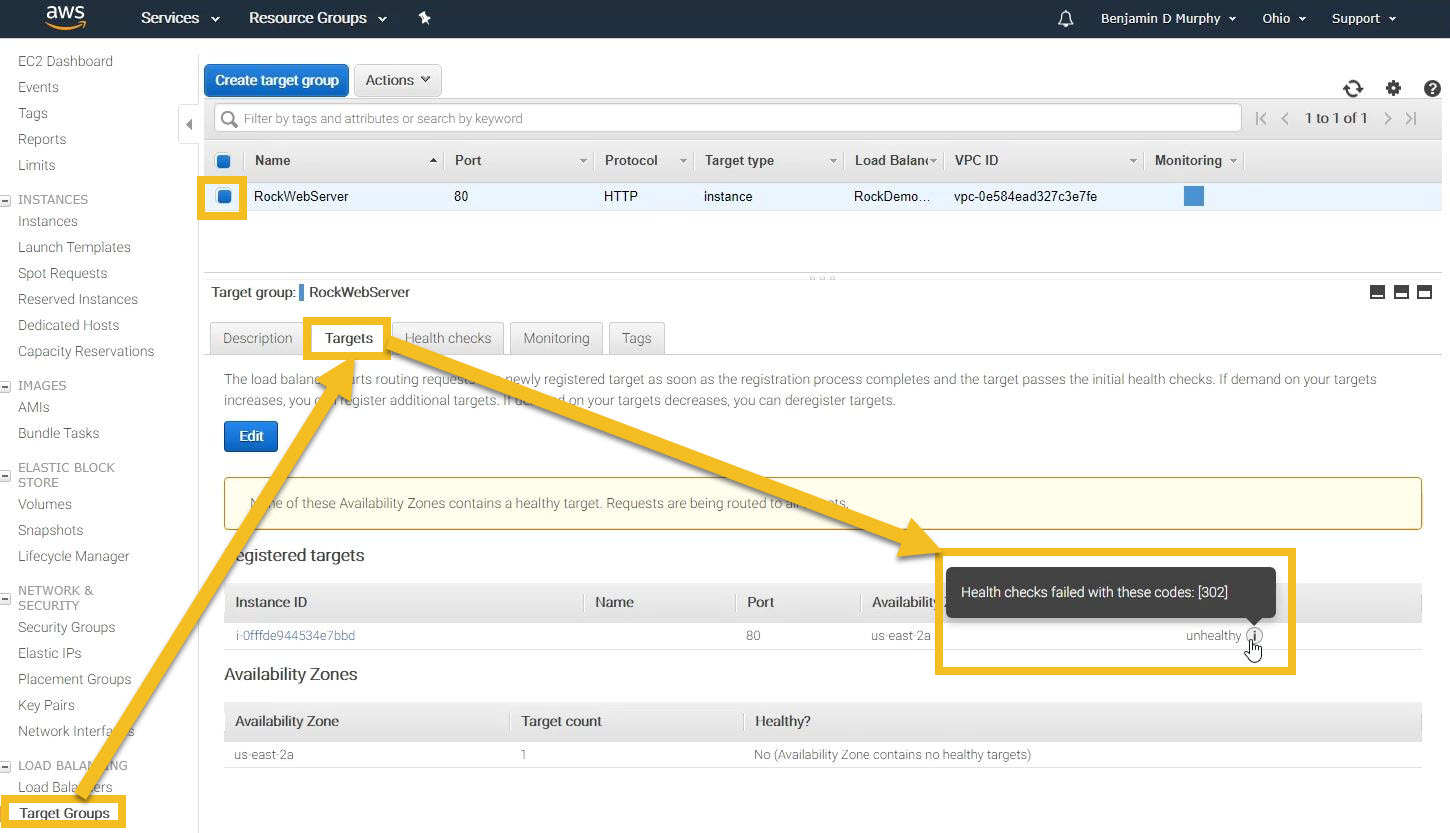Open the Services dropdown menu
This screenshot has width=1450, height=833.
coord(180,18)
